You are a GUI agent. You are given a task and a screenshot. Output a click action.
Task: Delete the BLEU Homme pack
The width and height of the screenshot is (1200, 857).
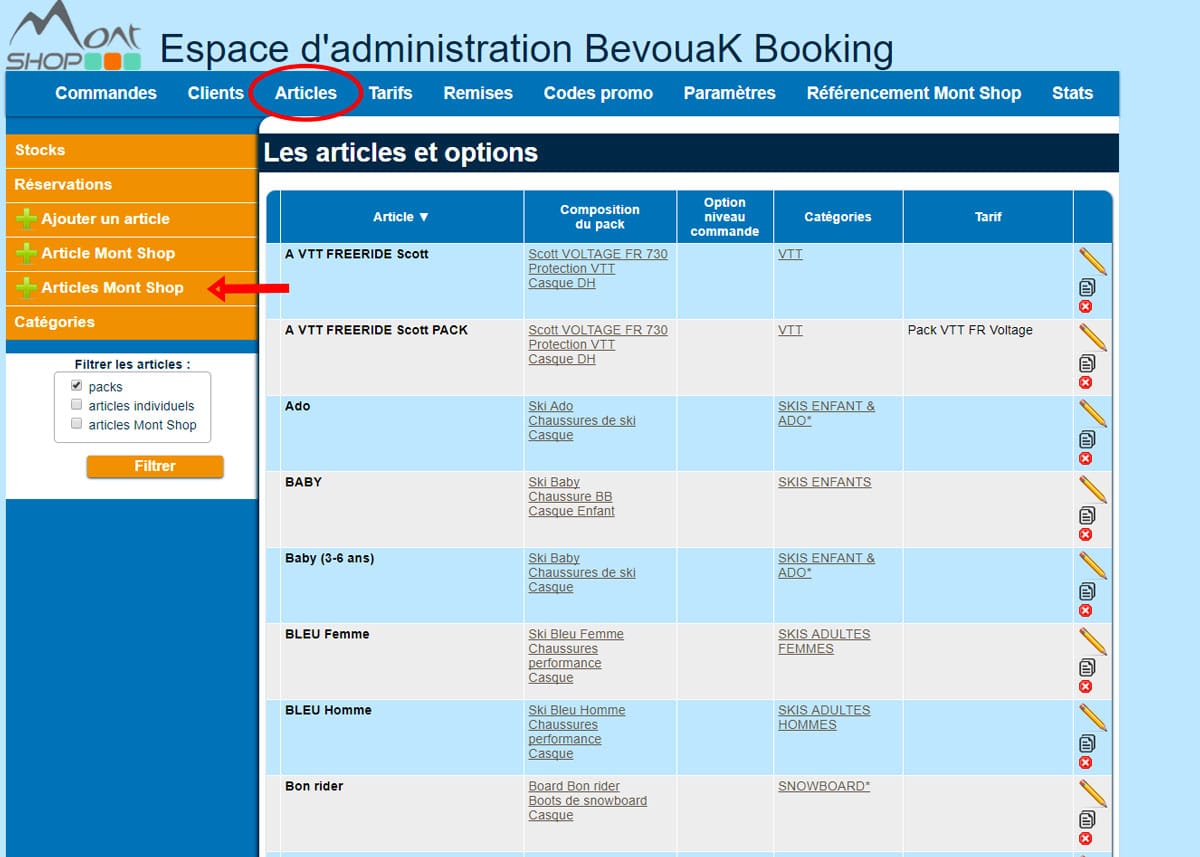1085,762
